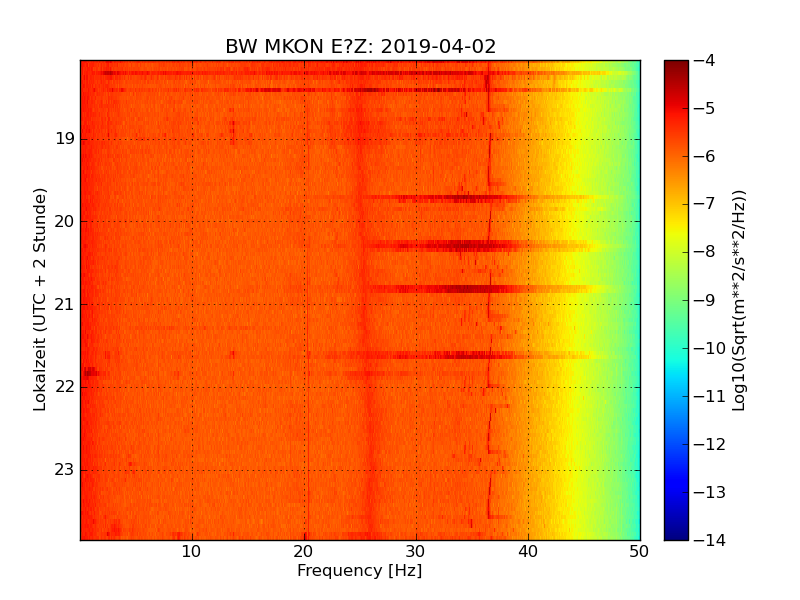Click the y-axis tick label '20'
800x600 pixels.
click(65, 221)
